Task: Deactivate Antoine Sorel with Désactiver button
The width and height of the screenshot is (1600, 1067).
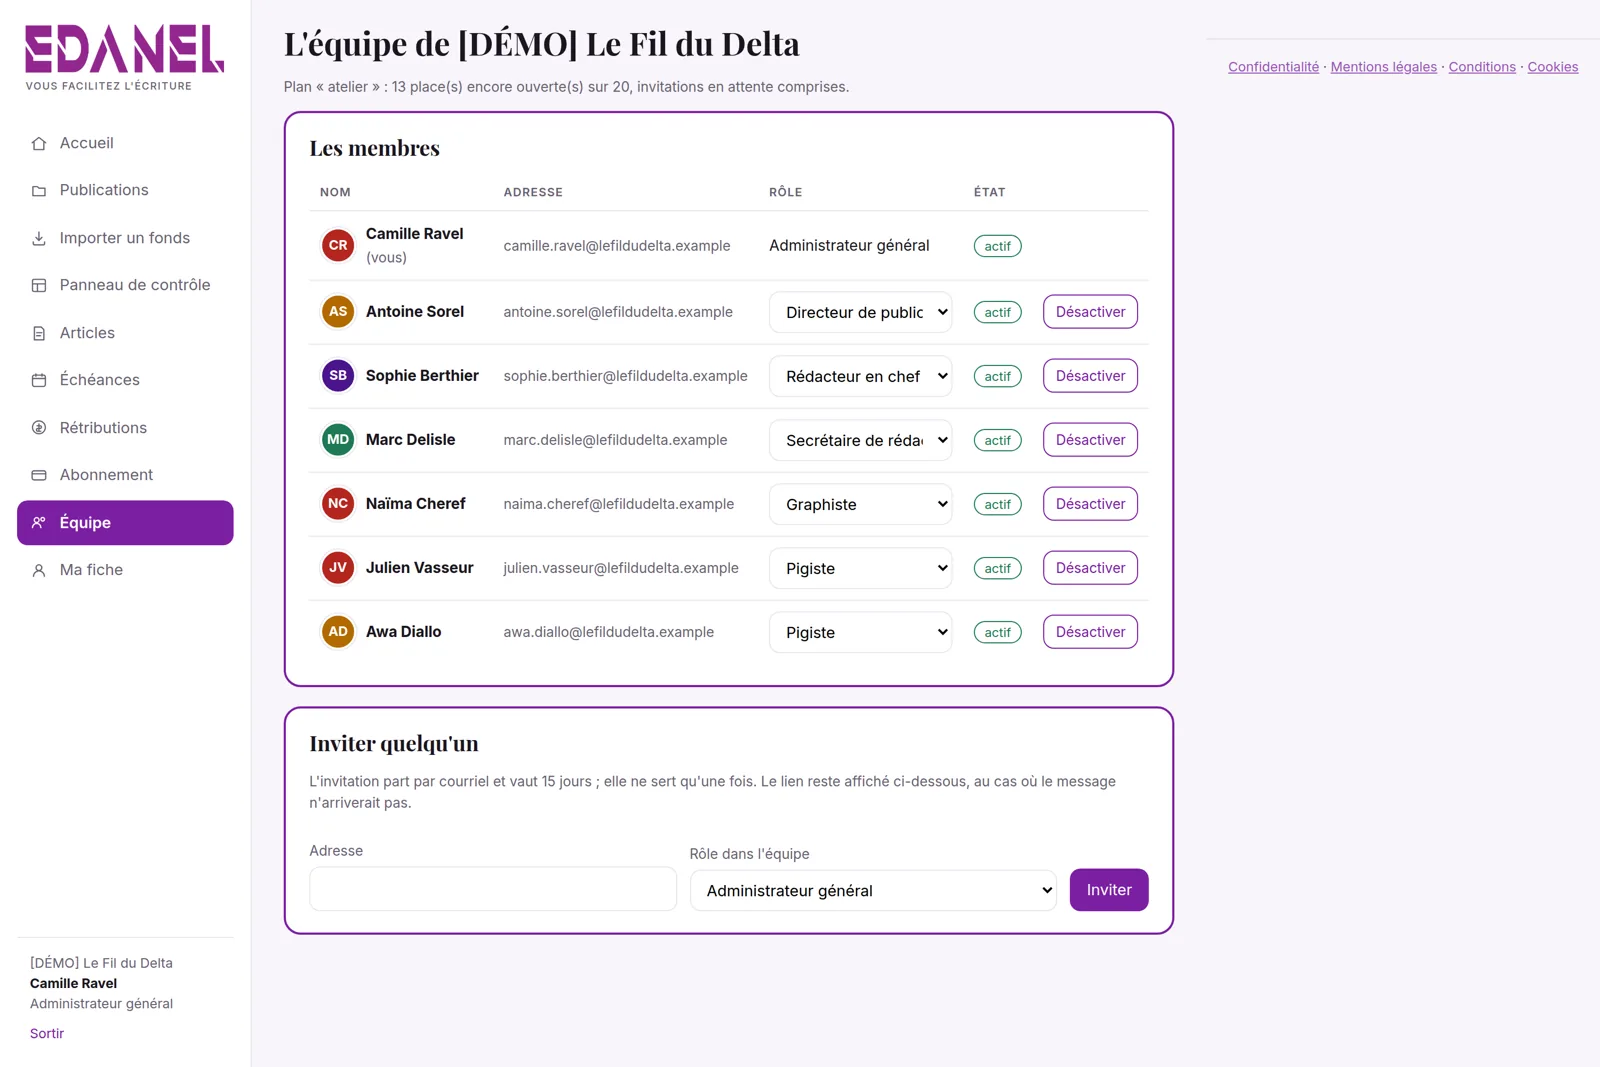Action: tap(1090, 312)
